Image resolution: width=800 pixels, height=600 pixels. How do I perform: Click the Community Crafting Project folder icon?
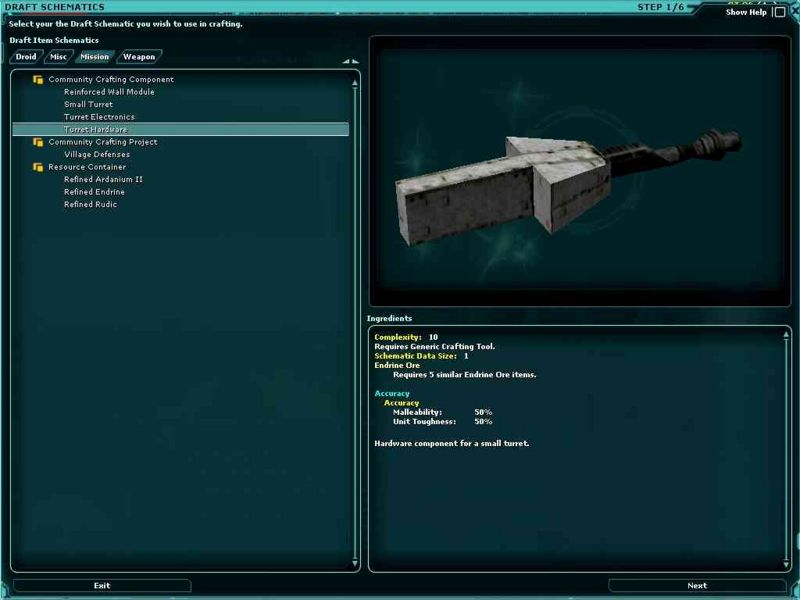[38, 142]
